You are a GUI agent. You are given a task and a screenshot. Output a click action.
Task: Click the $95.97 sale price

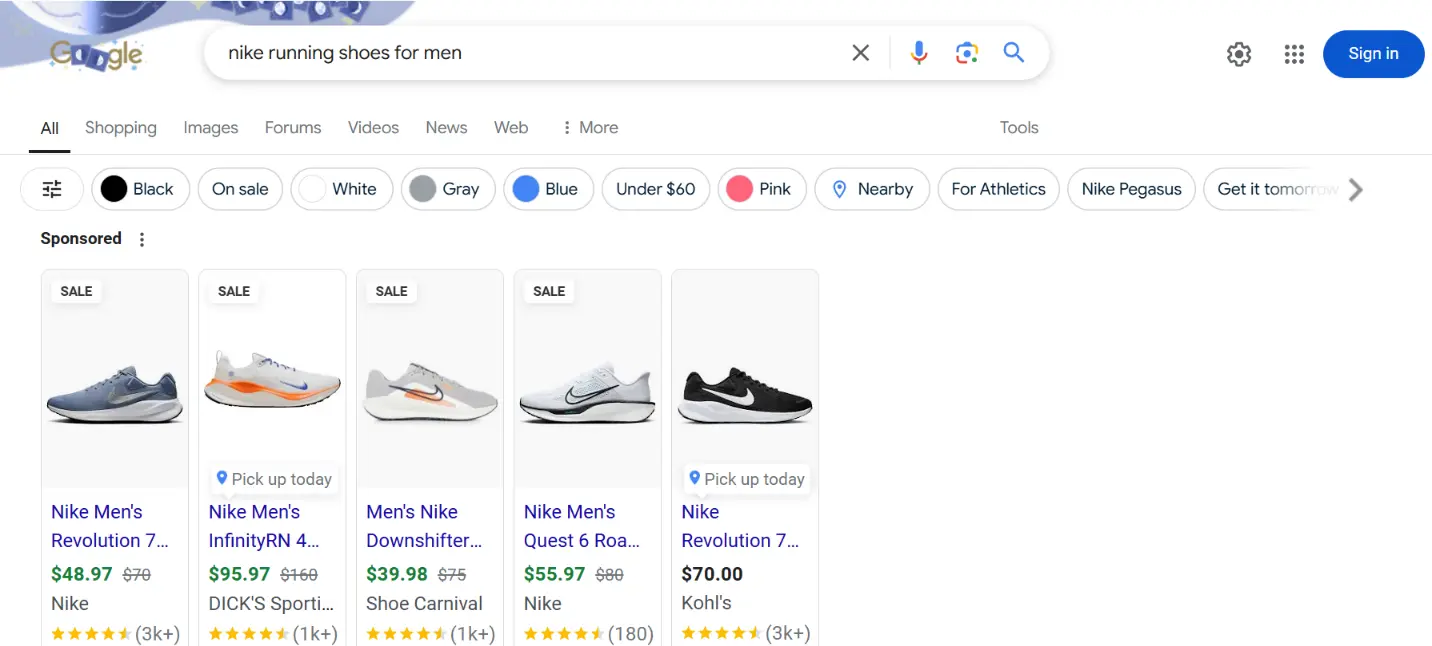point(239,574)
